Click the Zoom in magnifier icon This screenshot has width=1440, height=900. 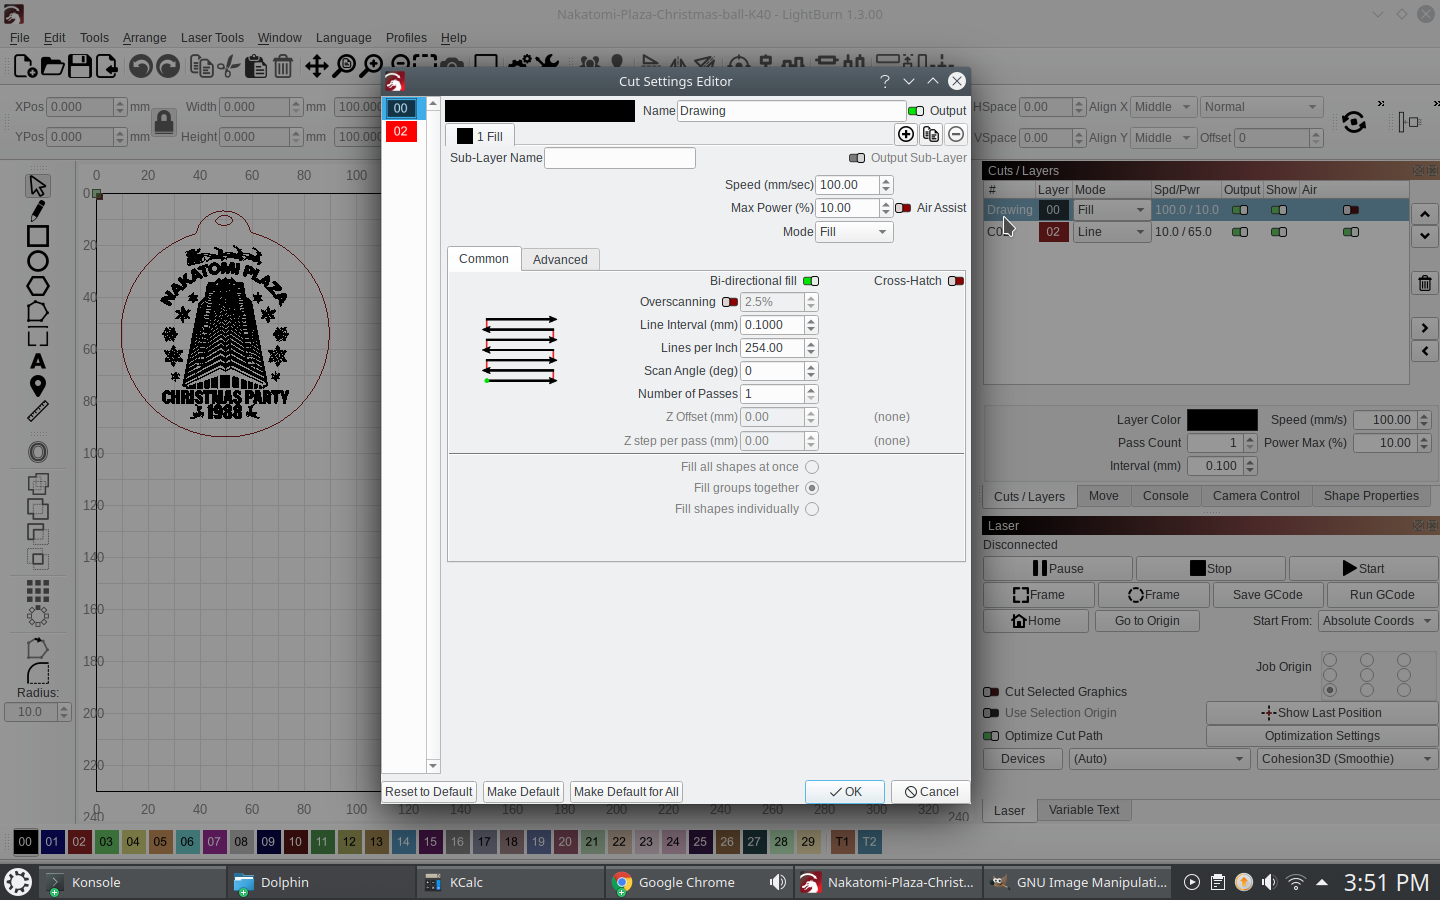(x=370, y=67)
